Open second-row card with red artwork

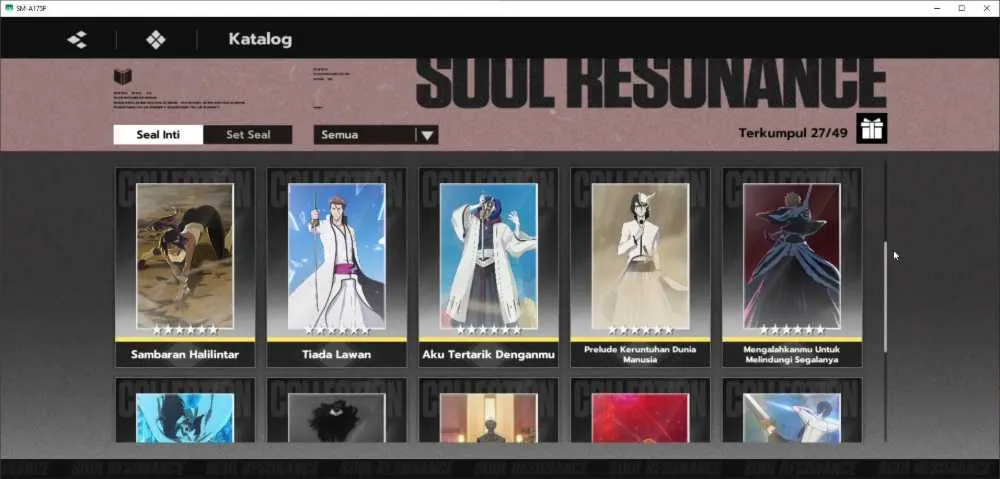(x=640, y=410)
